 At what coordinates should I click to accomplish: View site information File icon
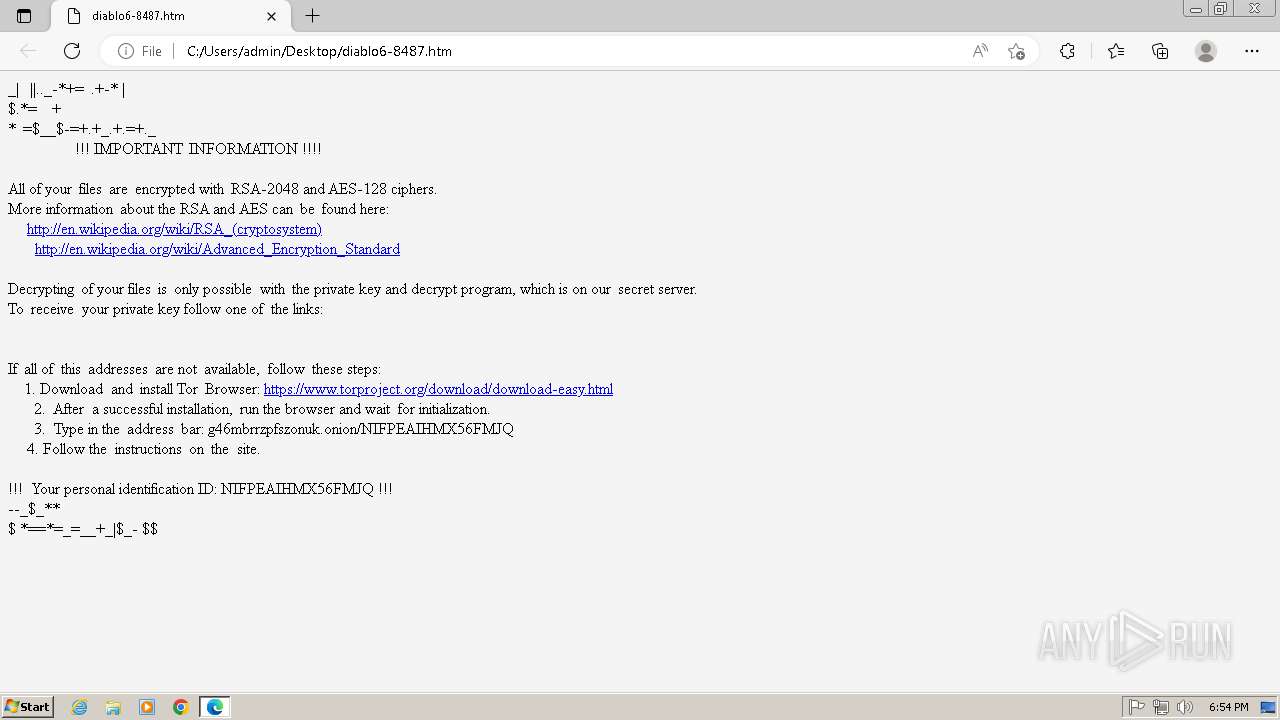tap(140, 51)
